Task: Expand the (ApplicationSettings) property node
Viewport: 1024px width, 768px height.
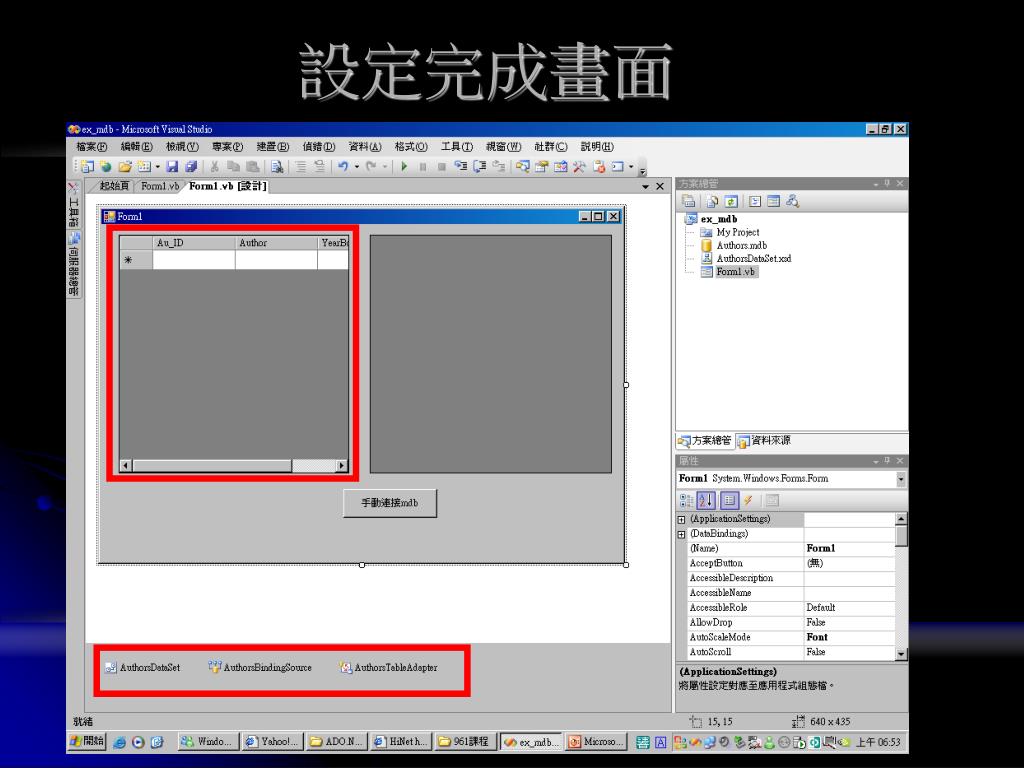Action: pyautogui.click(x=681, y=520)
